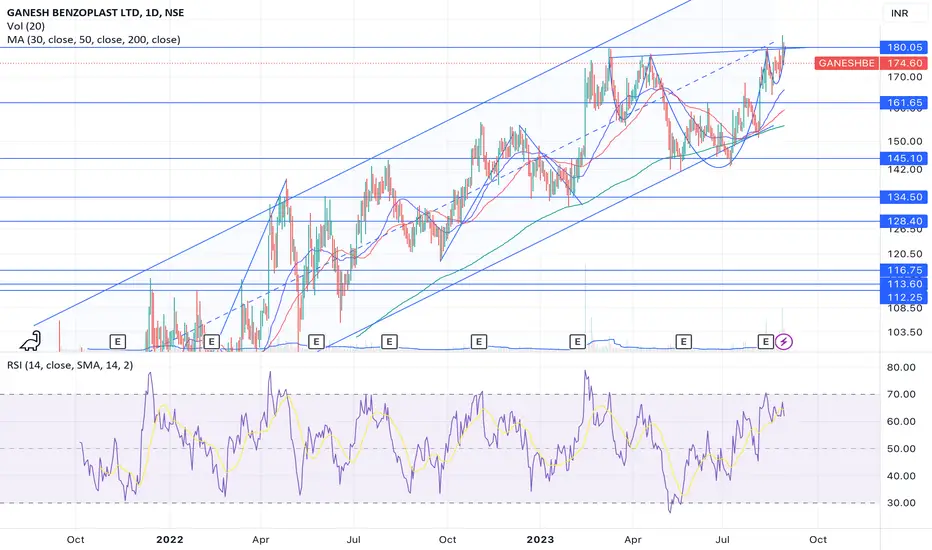932x550 pixels.
Task: Select the GANESH BENZOPLAST LTD symbol title
Action: pos(95,12)
